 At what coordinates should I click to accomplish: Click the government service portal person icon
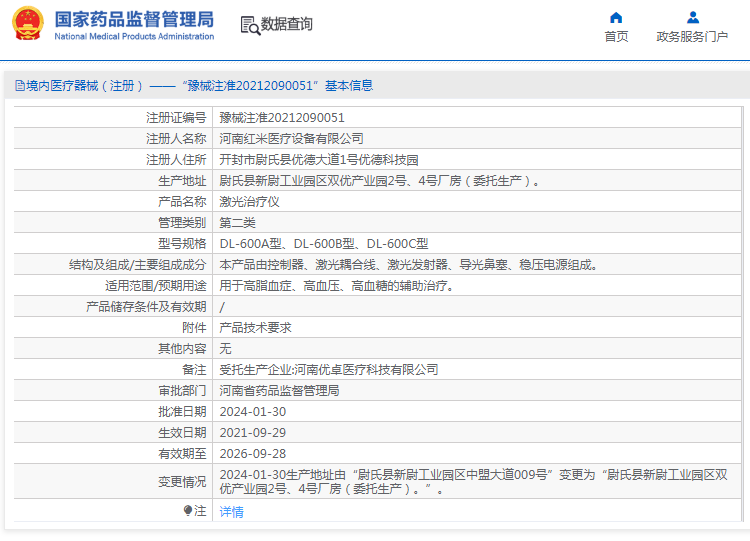pyautogui.click(x=693, y=18)
